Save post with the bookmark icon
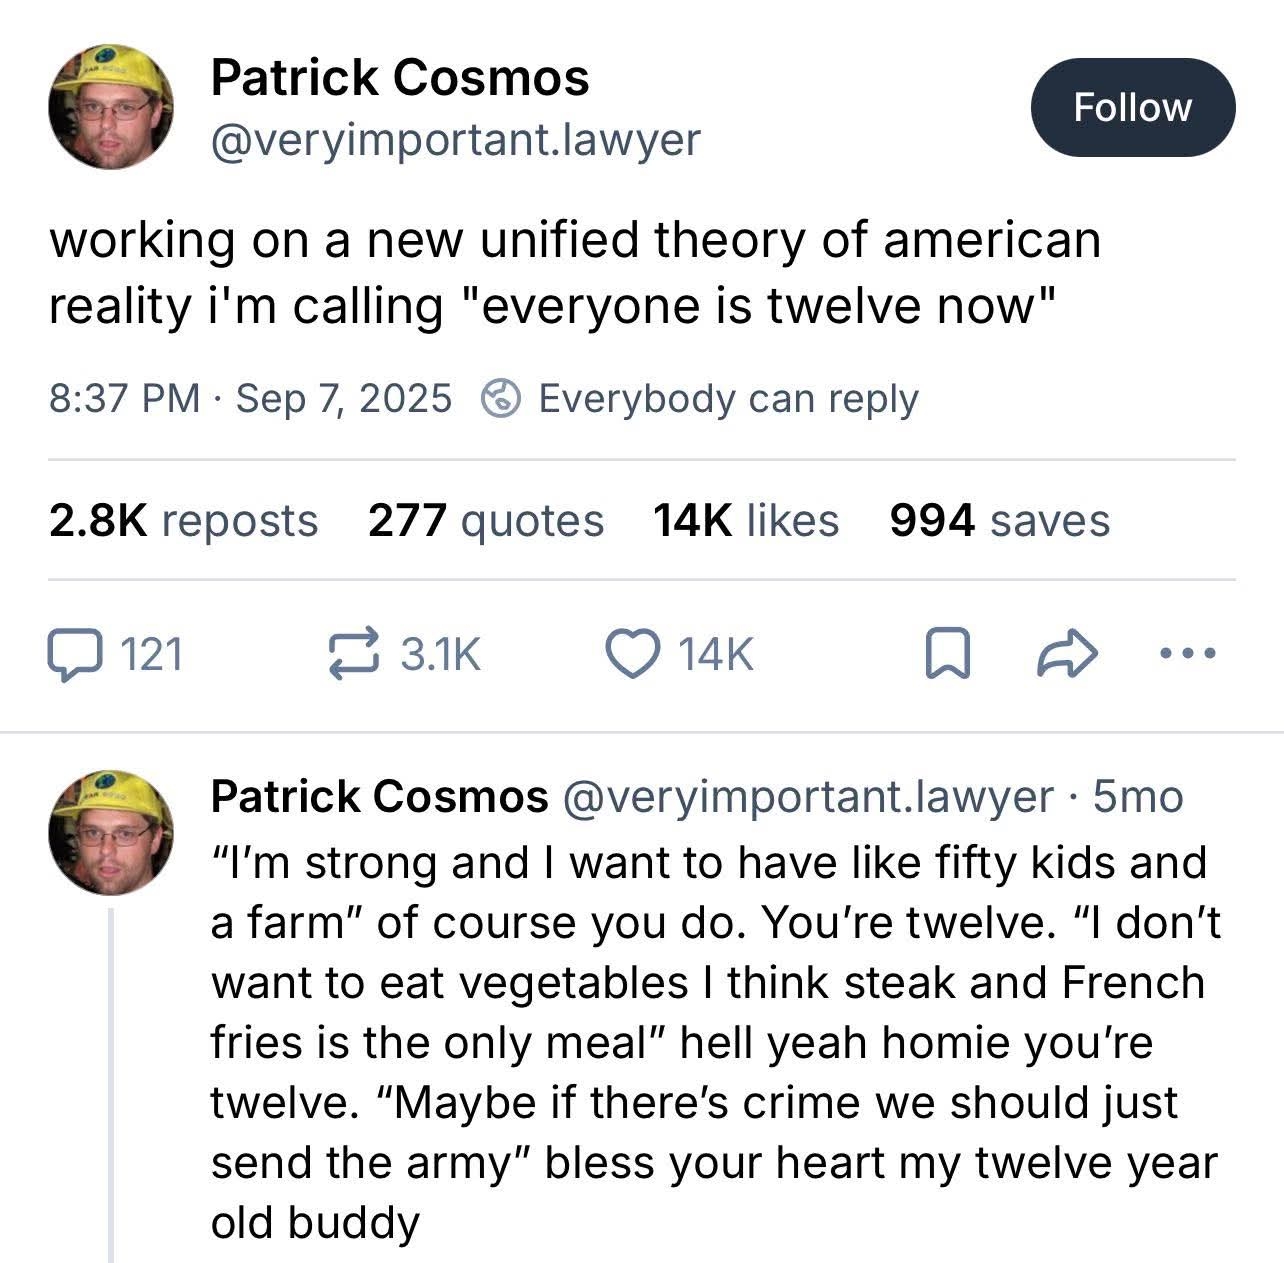 (x=946, y=655)
